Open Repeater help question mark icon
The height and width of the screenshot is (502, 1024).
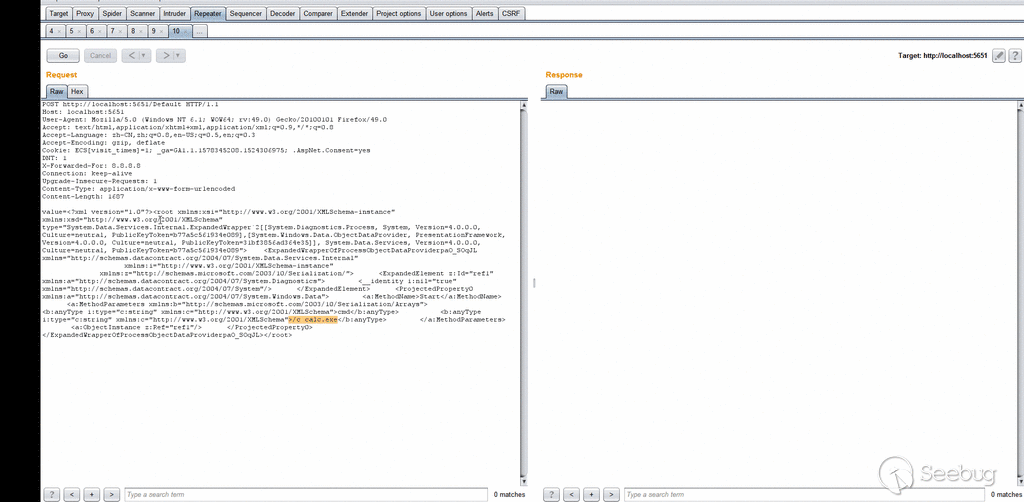click(1014, 56)
